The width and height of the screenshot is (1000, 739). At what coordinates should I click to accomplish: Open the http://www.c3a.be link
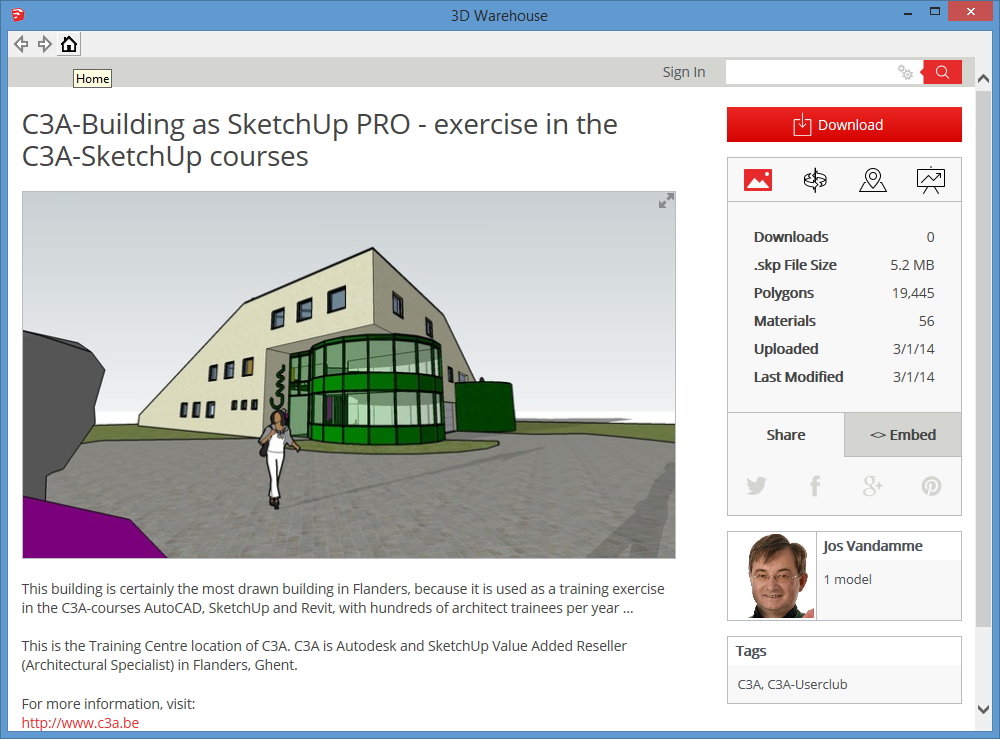80,722
